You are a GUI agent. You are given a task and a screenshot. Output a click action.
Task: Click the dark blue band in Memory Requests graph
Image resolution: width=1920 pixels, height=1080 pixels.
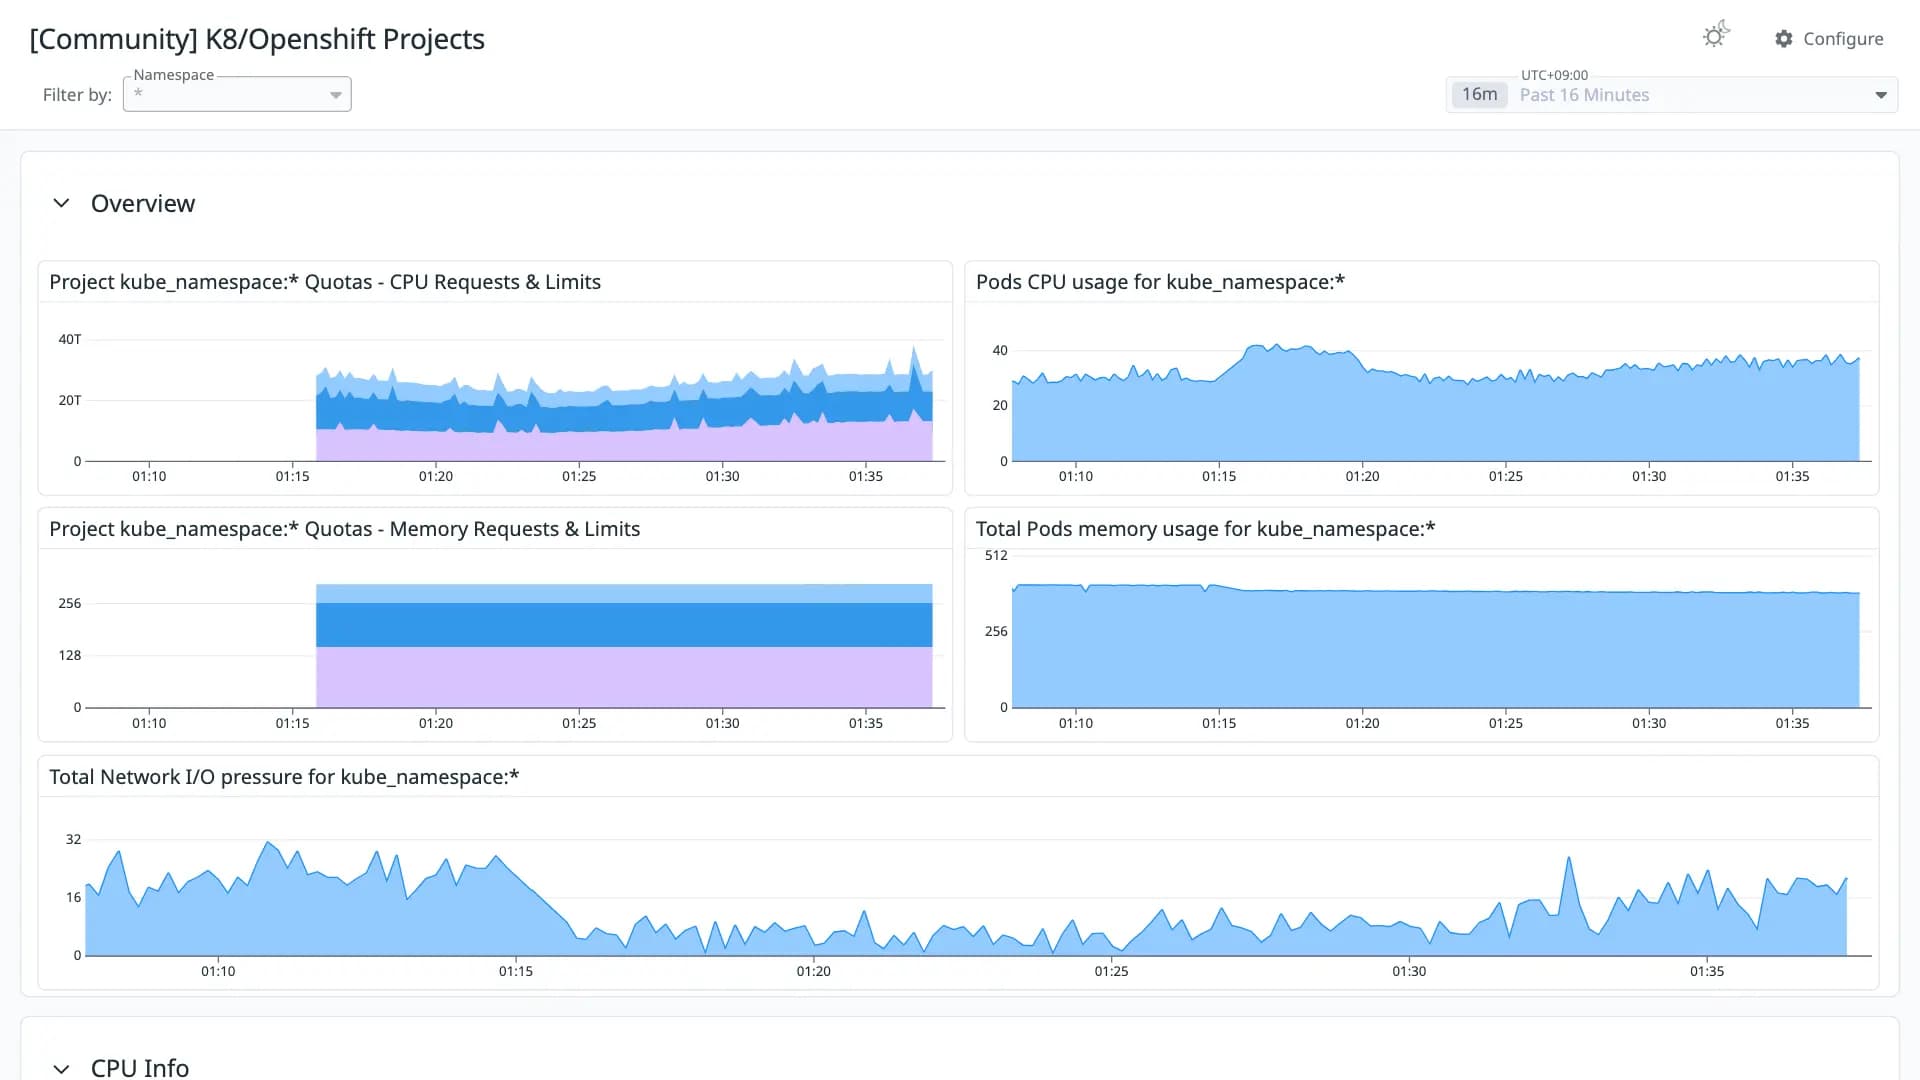pyautogui.click(x=624, y=625)
